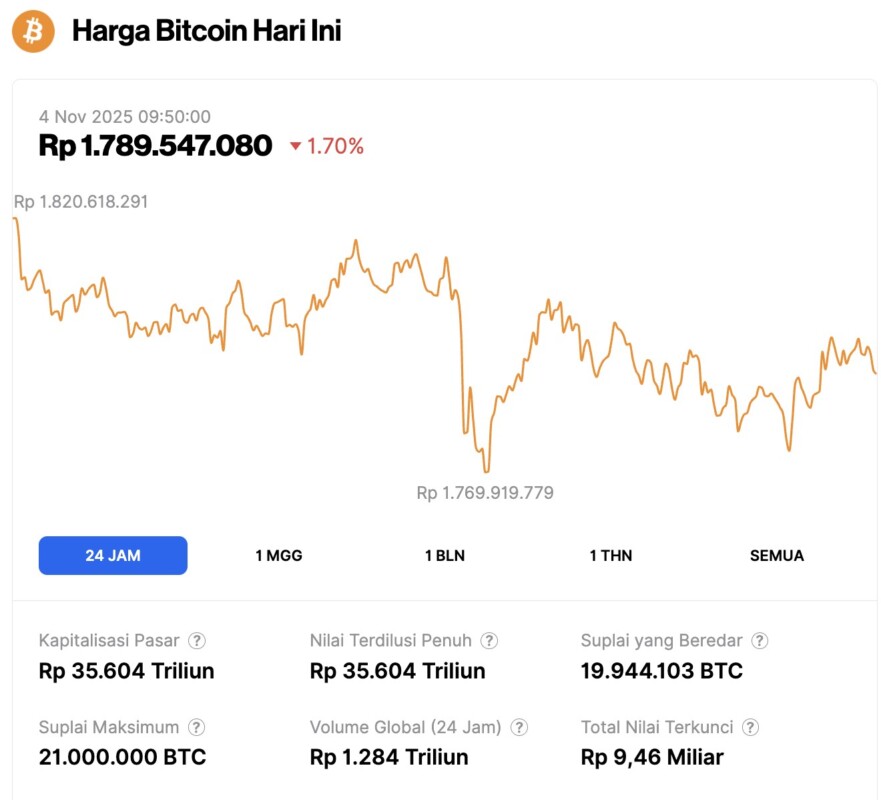Screen dimensions: 881x800
Task: Show tooltip icon for Suplai Maksimum
Action: 198,728
